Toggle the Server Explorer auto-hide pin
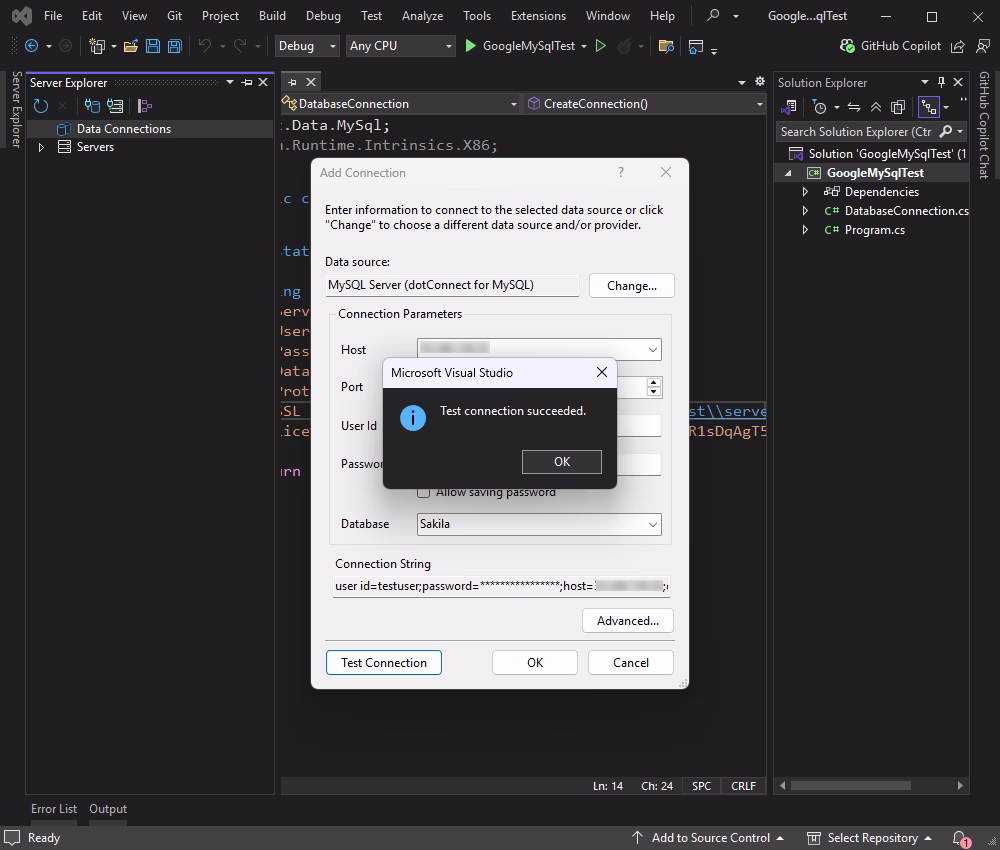 tap(247, 83)
